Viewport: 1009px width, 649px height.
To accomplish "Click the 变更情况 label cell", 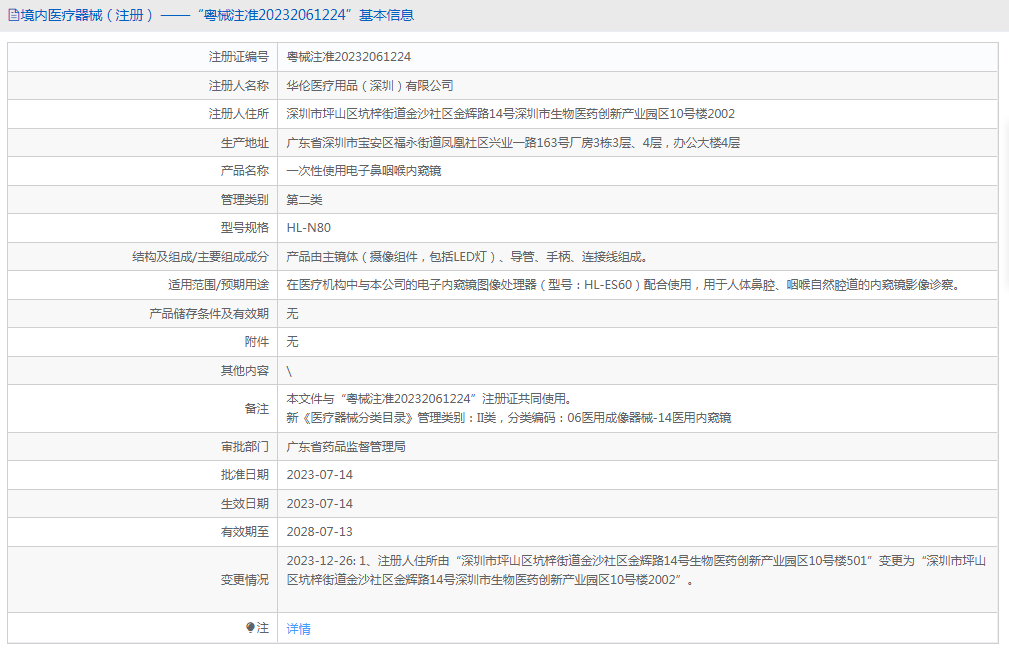I will coord(245,580).
